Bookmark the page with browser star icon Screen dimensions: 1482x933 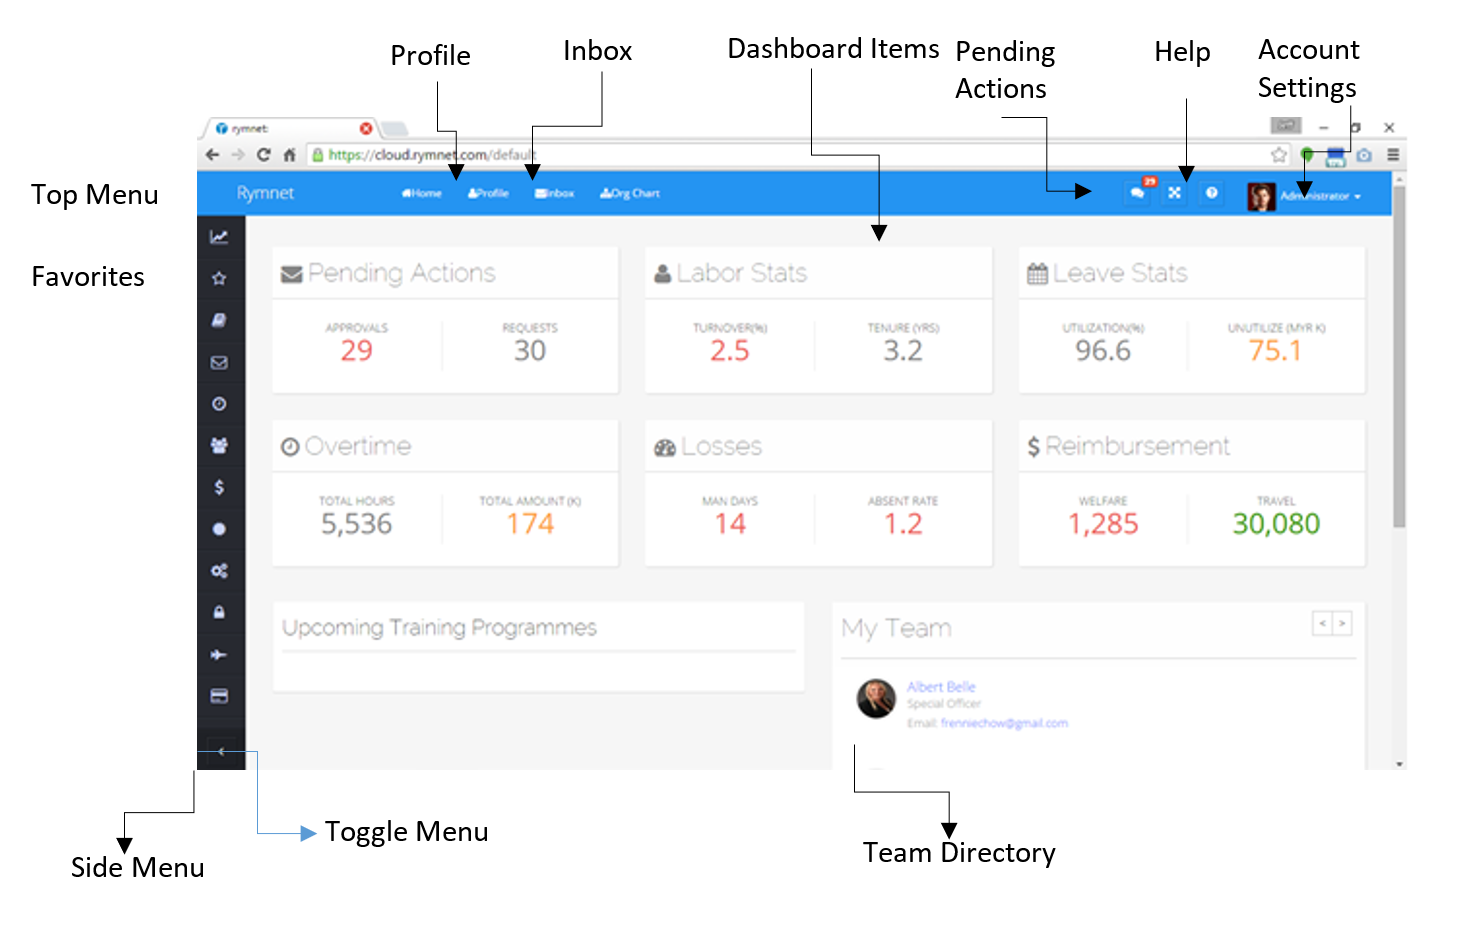coord(1278,155)
